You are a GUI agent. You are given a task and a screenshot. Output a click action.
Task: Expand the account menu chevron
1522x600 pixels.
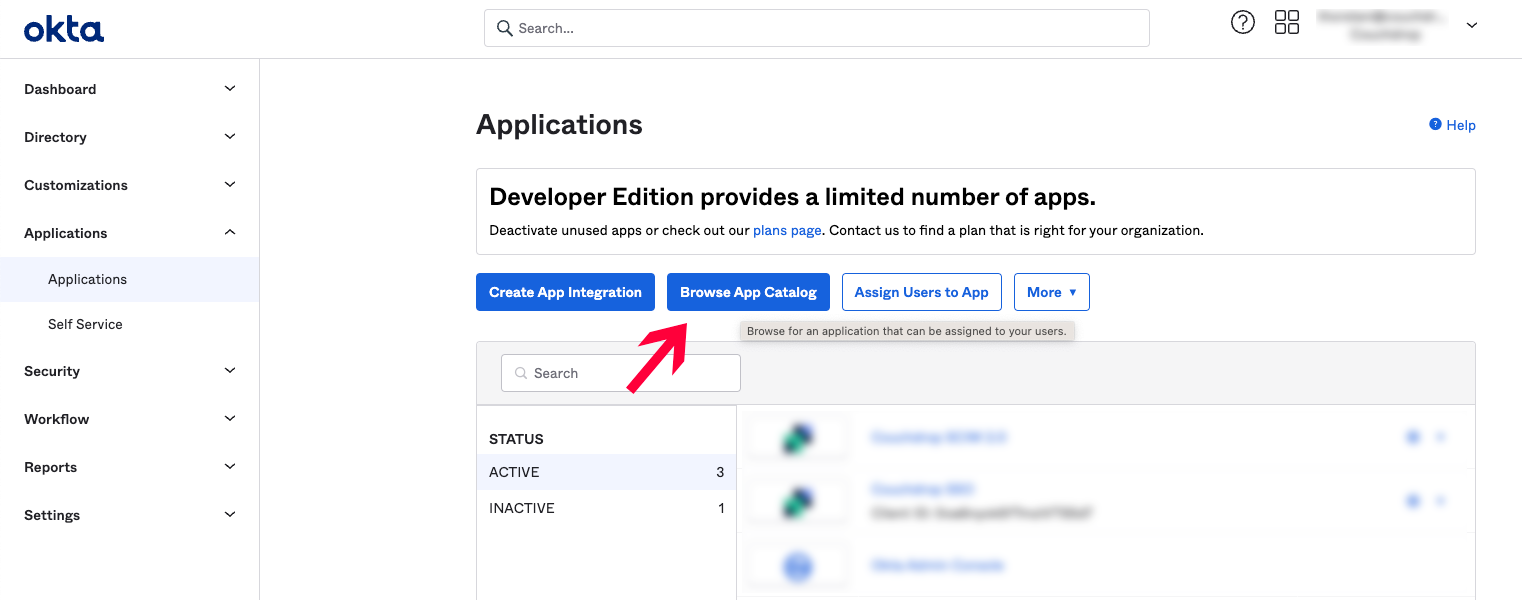[1472, 26]
